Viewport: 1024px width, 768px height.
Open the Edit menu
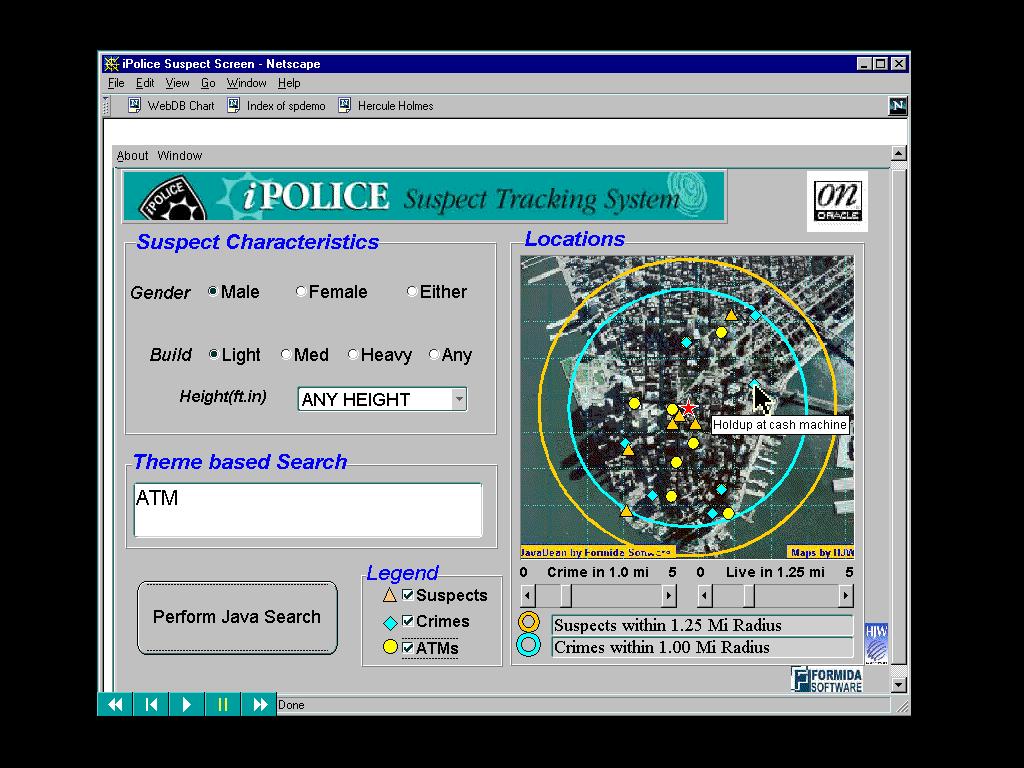click(144, 83)
